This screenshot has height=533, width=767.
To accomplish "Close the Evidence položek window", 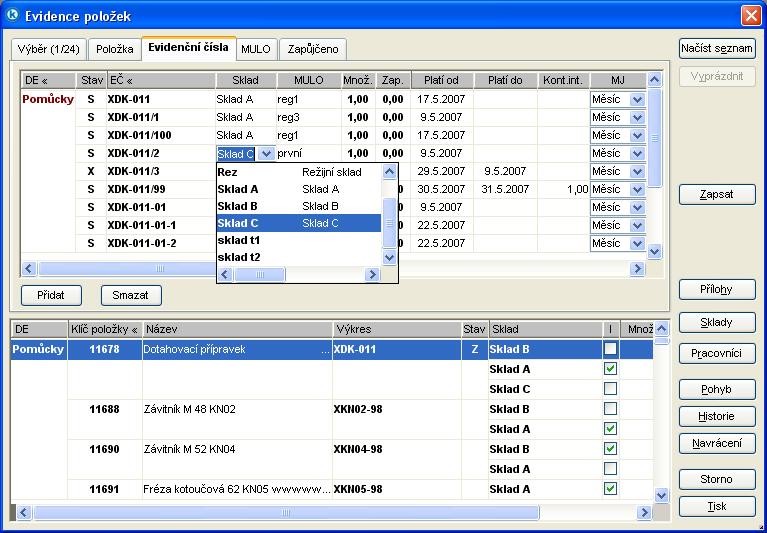I will click(751, 16).
